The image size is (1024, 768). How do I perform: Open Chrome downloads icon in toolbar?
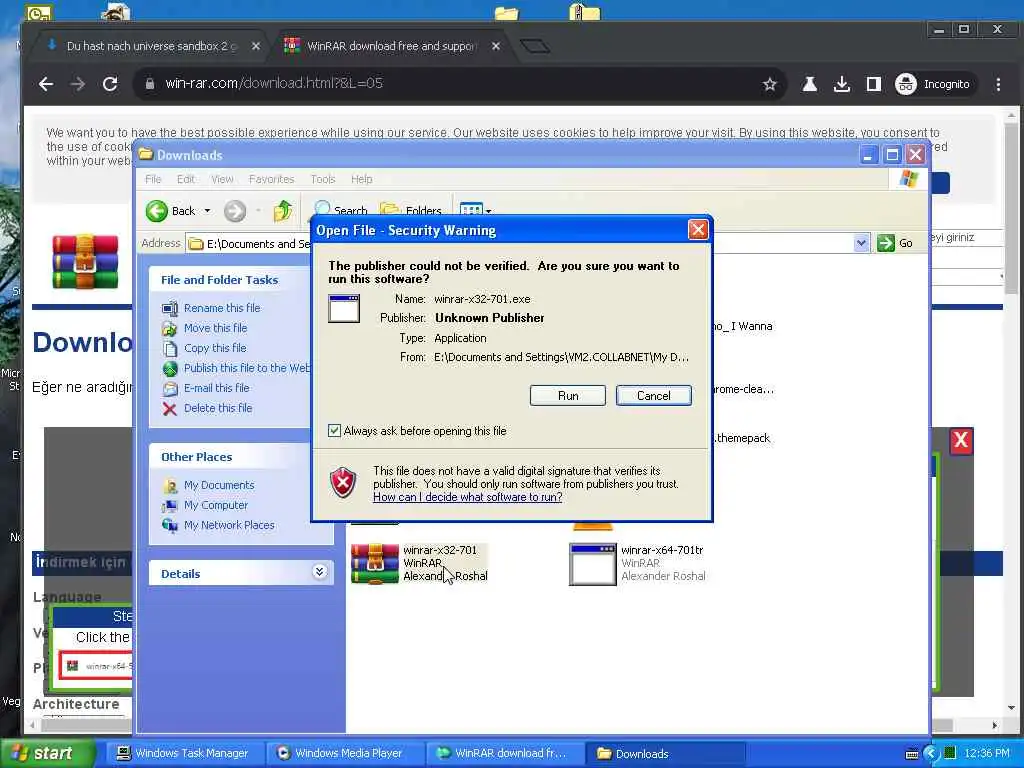click(842, 84)
